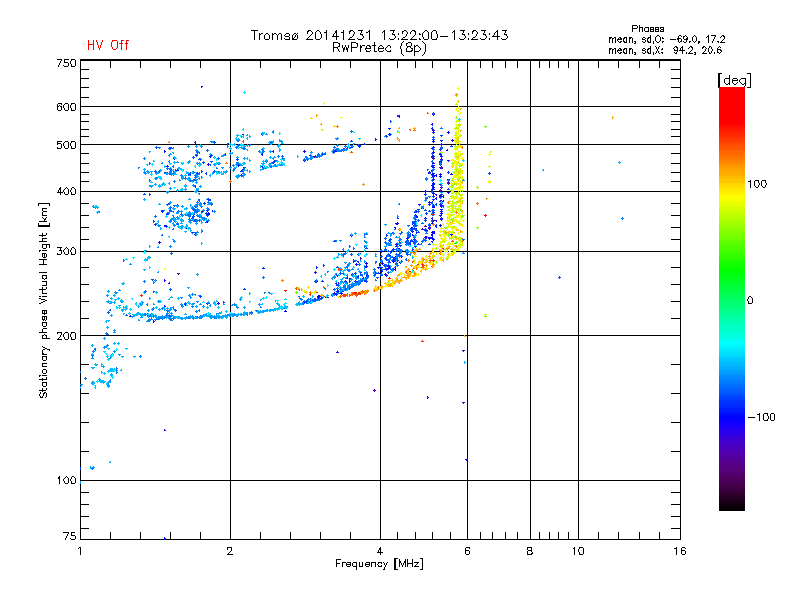This screenshot has height=600, width=800.
Task: Click the '500' y-axis tick label
Action: click(66, 145)
